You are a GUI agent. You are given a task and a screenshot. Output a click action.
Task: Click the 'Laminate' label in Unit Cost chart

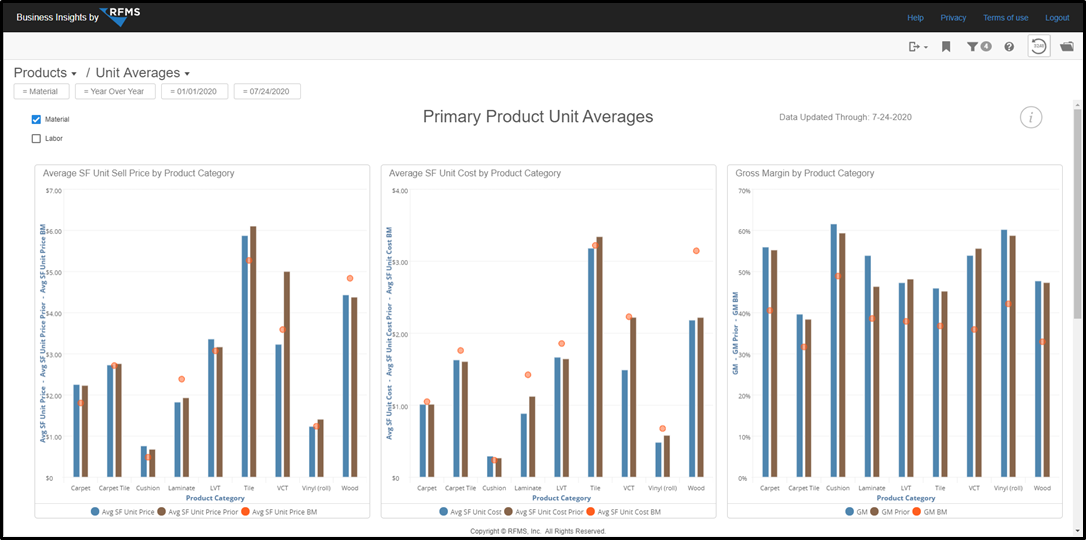527,488
